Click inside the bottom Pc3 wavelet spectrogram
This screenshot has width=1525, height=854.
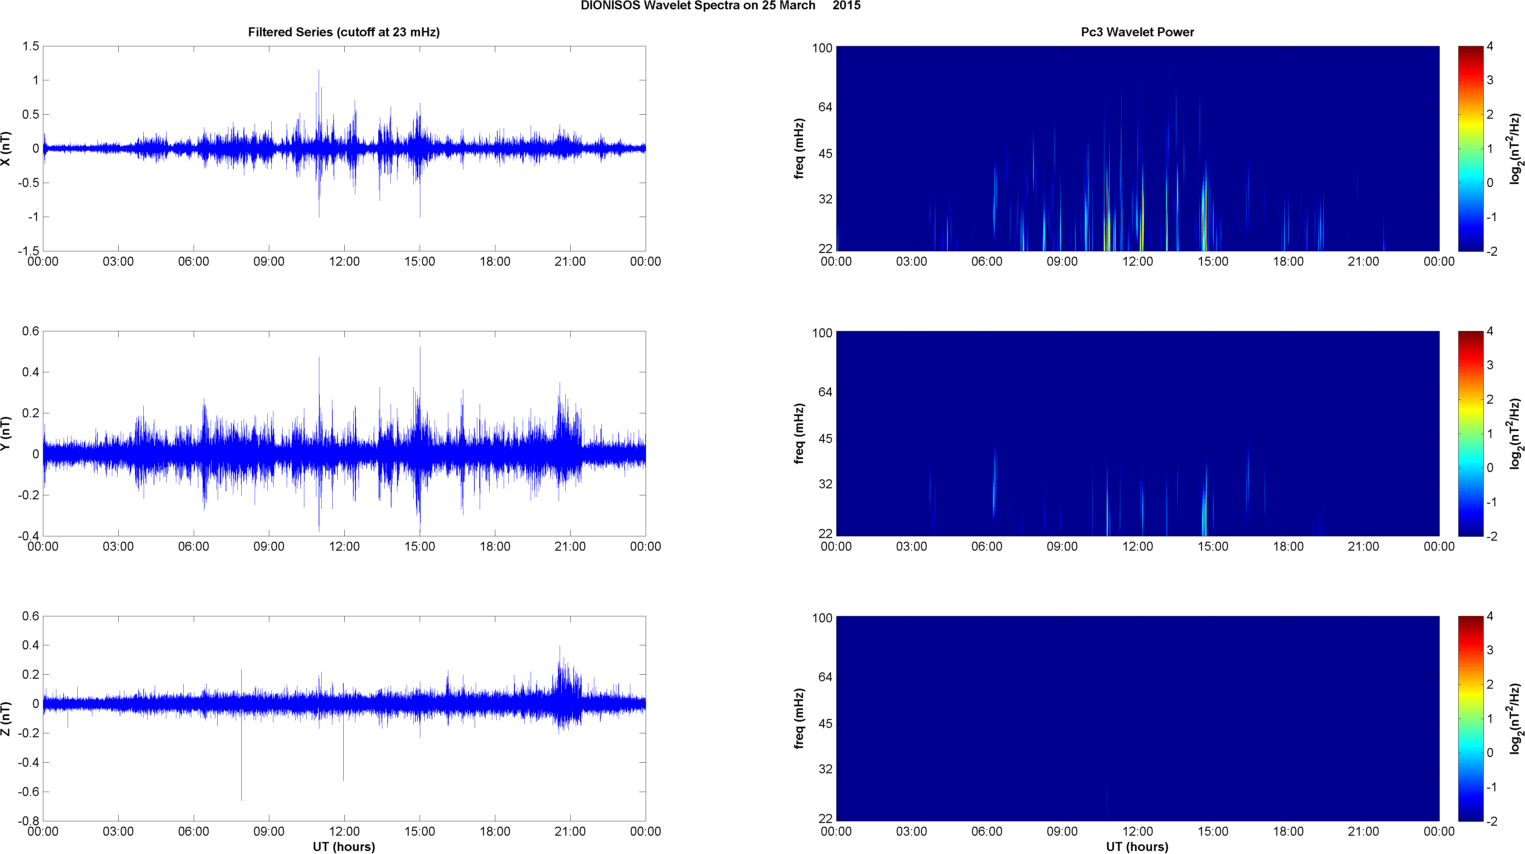1137,718
